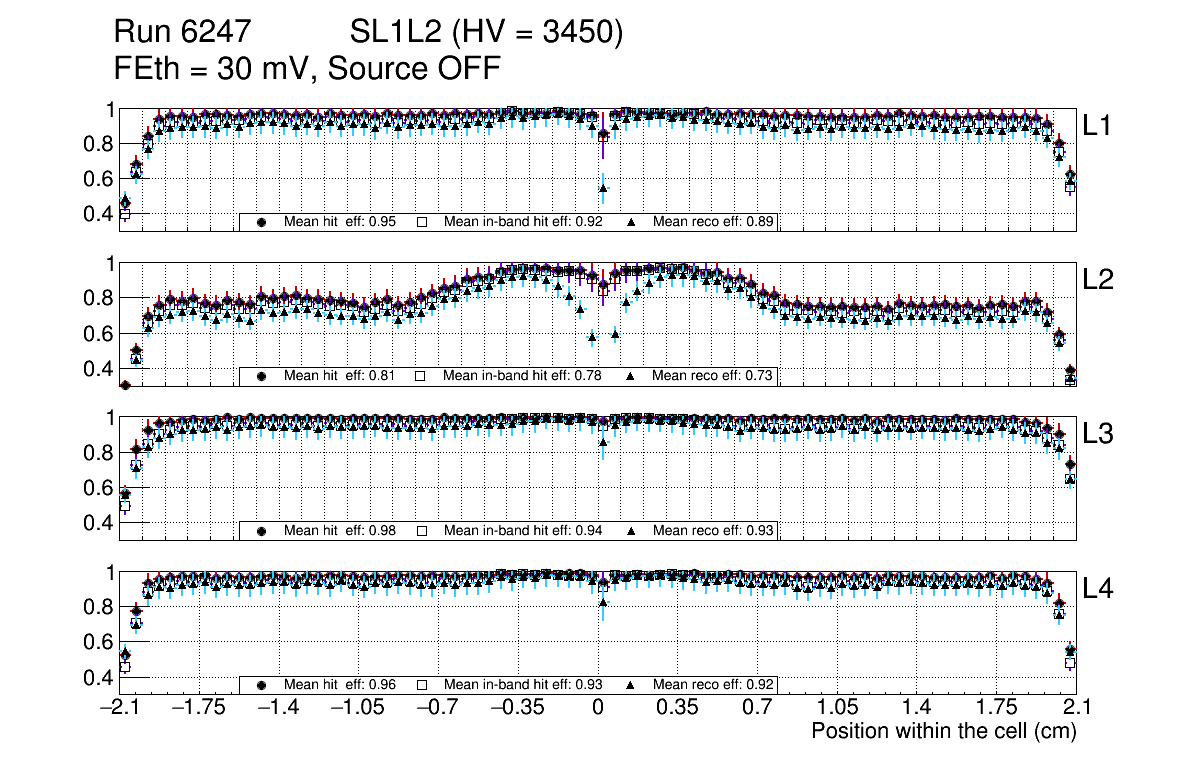Select the 'Mean hit eff: 0.95' legend entry

tap(340, 222)
